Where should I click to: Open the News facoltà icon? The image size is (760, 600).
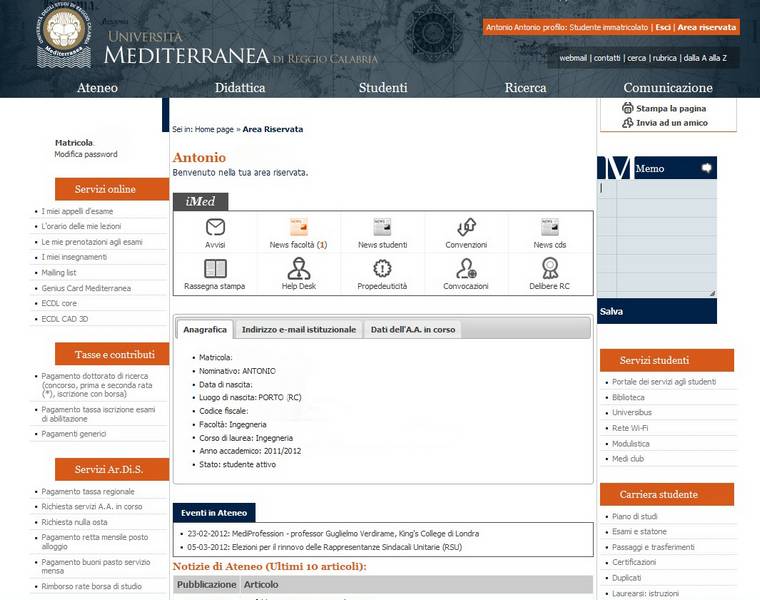[299, 227]
